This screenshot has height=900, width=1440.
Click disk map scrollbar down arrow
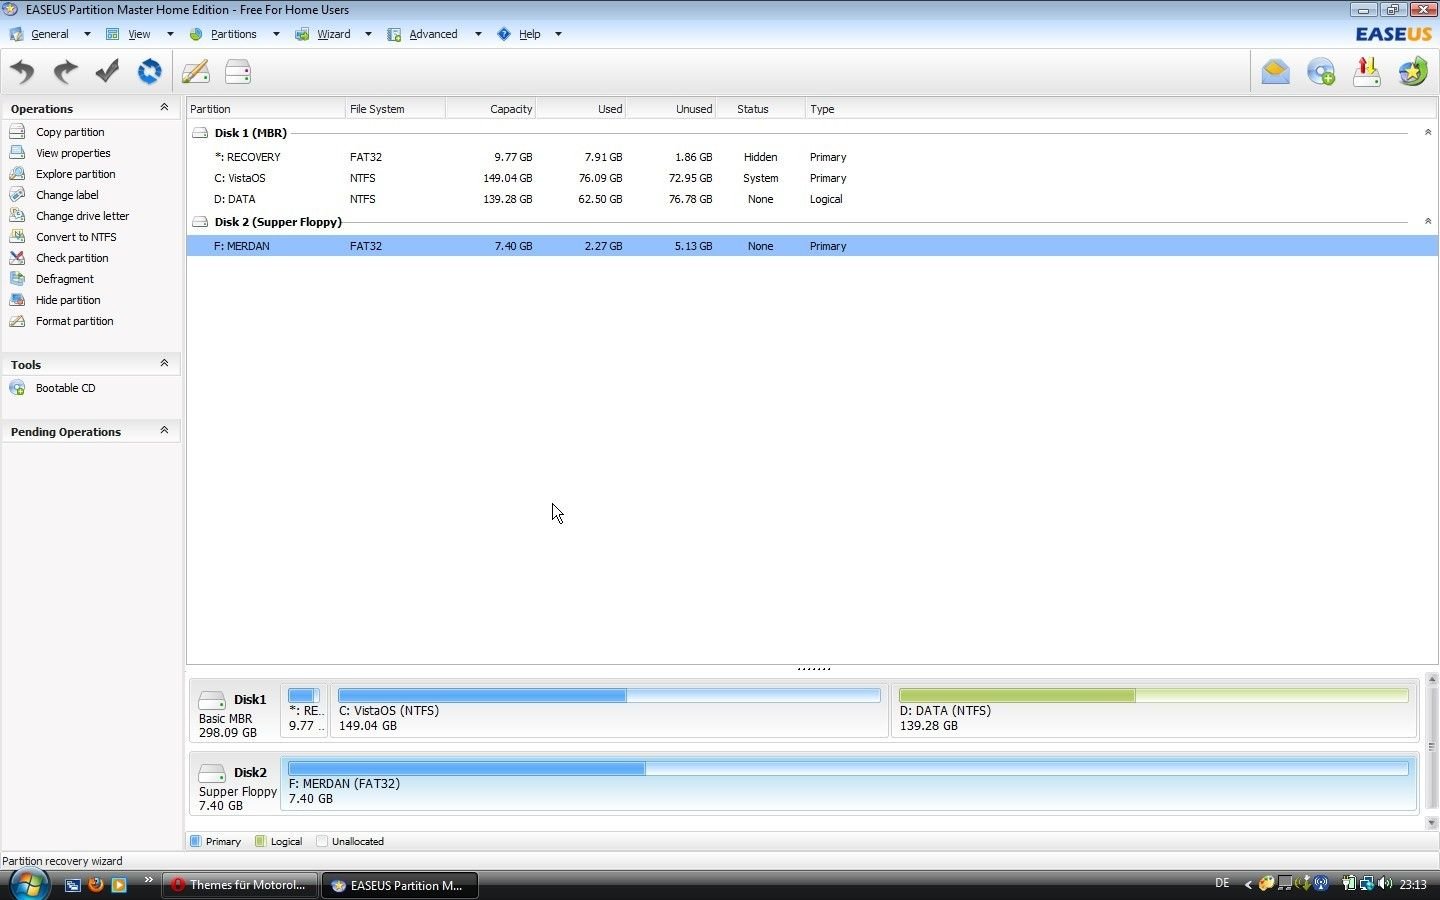pyautogui.click(x=1432, y=823)
